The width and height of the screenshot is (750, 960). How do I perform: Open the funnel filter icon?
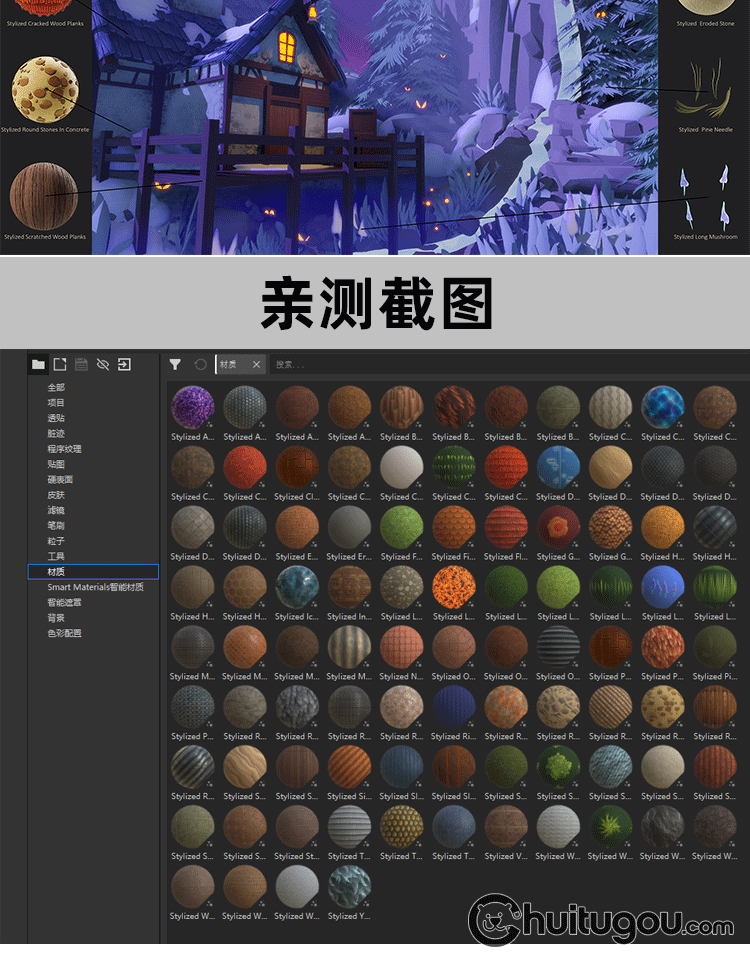(175, 365)
